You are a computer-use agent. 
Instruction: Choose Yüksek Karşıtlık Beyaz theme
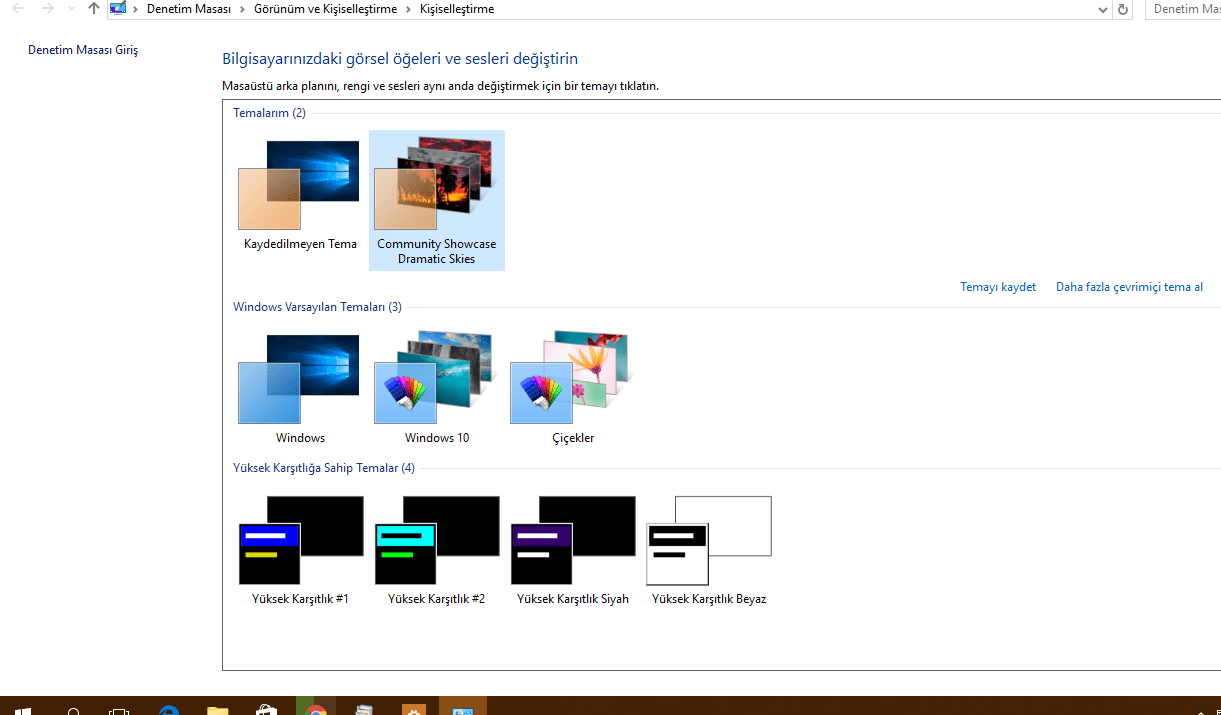tap(709, 551)
